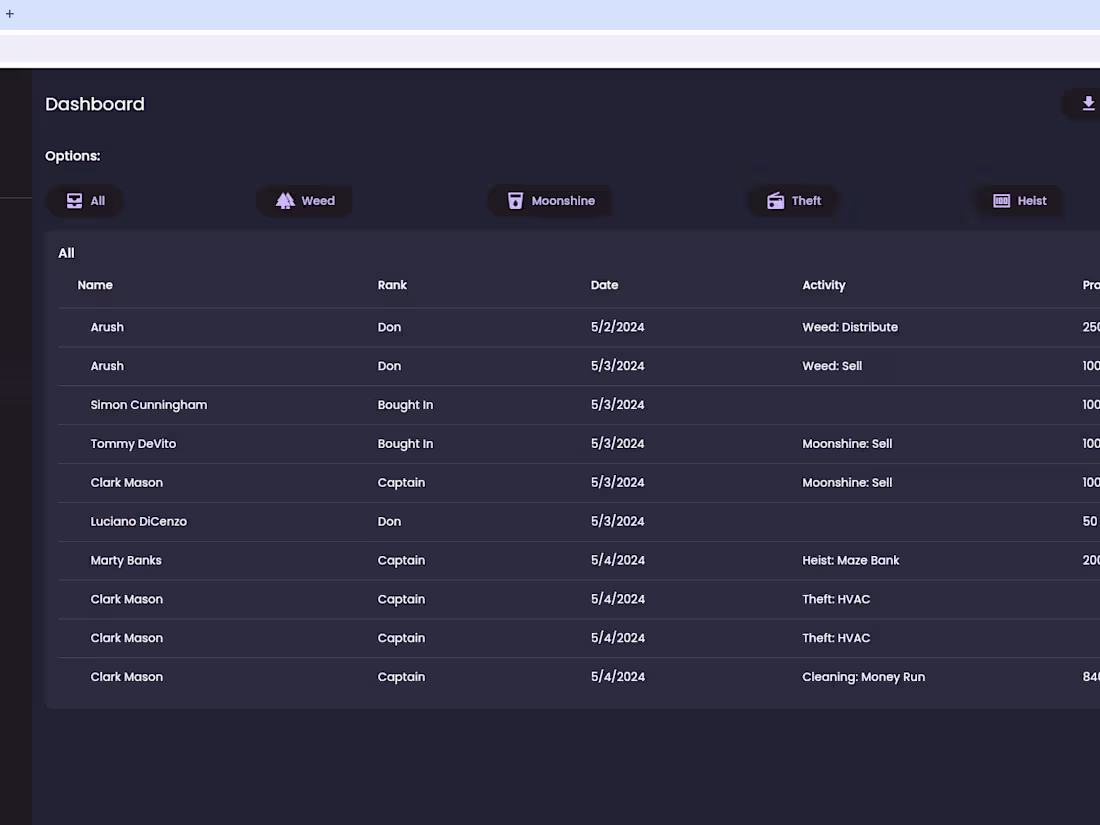Click the money icon in Heist filter
Viewport: 1100px width, 825px height.
tap(1001, 201)
